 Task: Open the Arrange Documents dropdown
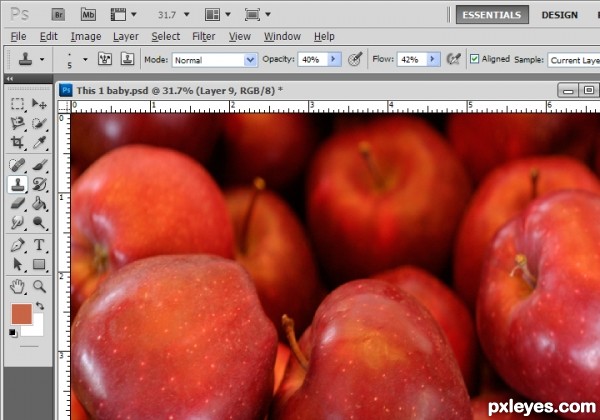(218, 15)
